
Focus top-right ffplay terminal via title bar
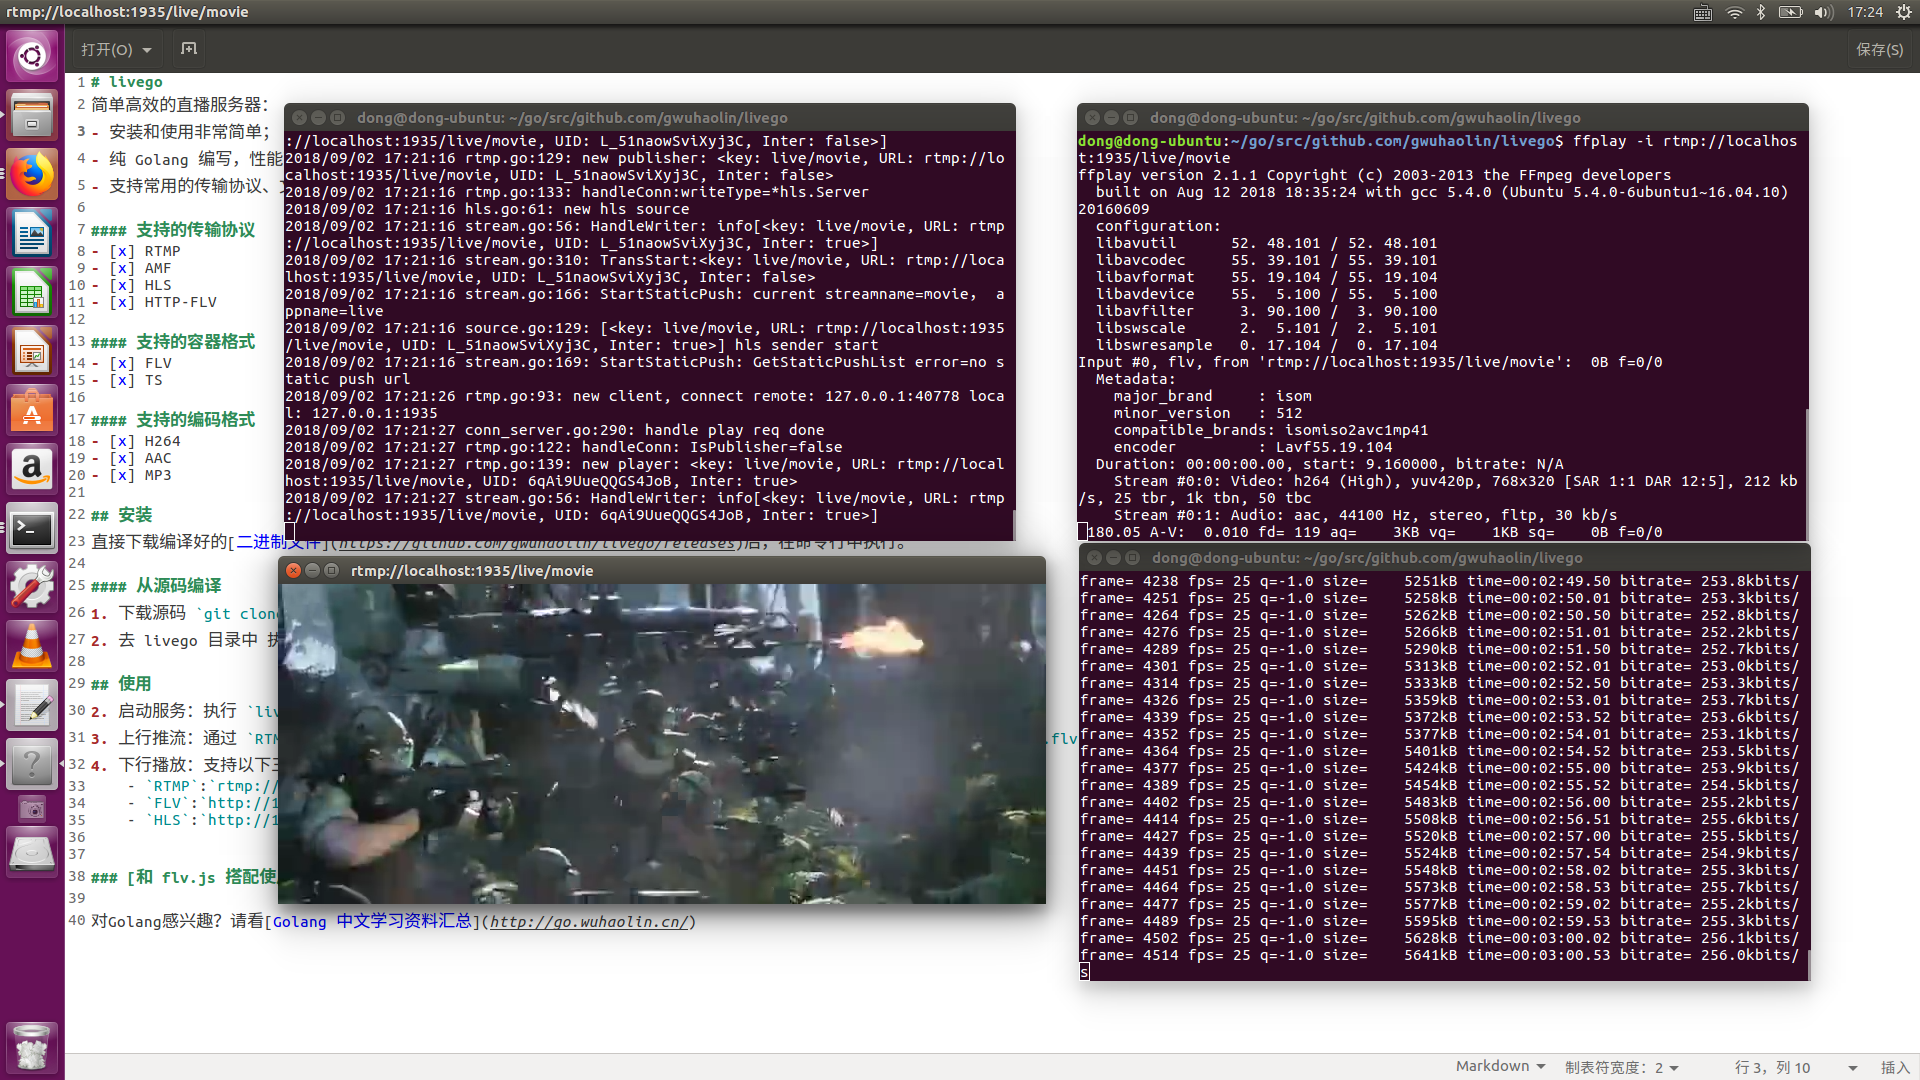pyautogui.click(x=1443, y=117)
